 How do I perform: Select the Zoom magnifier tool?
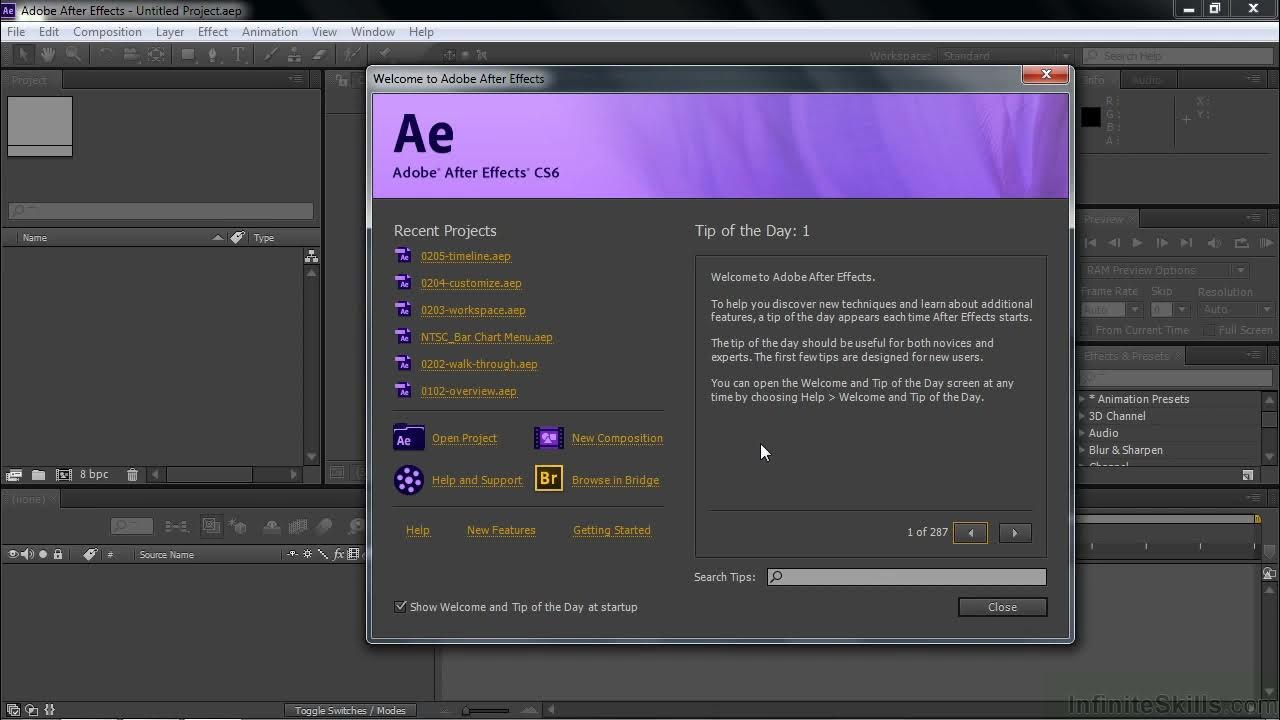73,54
